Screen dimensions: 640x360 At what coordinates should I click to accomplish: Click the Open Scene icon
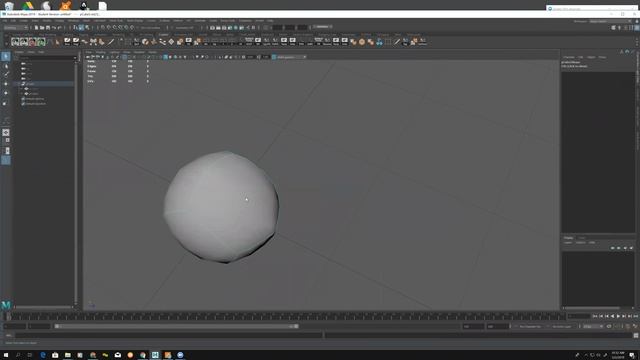pos(42,28)
